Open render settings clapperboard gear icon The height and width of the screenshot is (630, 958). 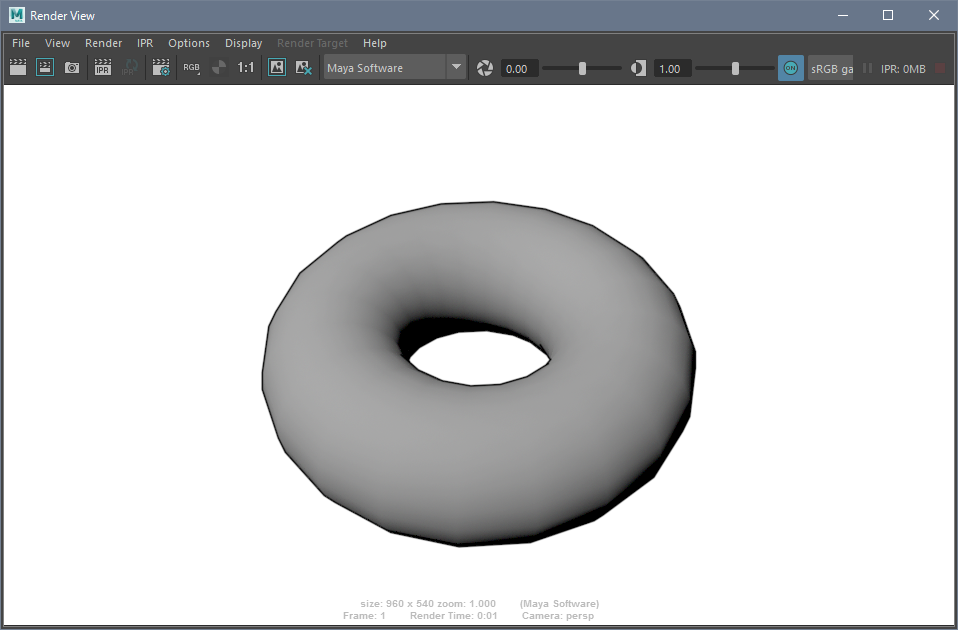point(161,68)
